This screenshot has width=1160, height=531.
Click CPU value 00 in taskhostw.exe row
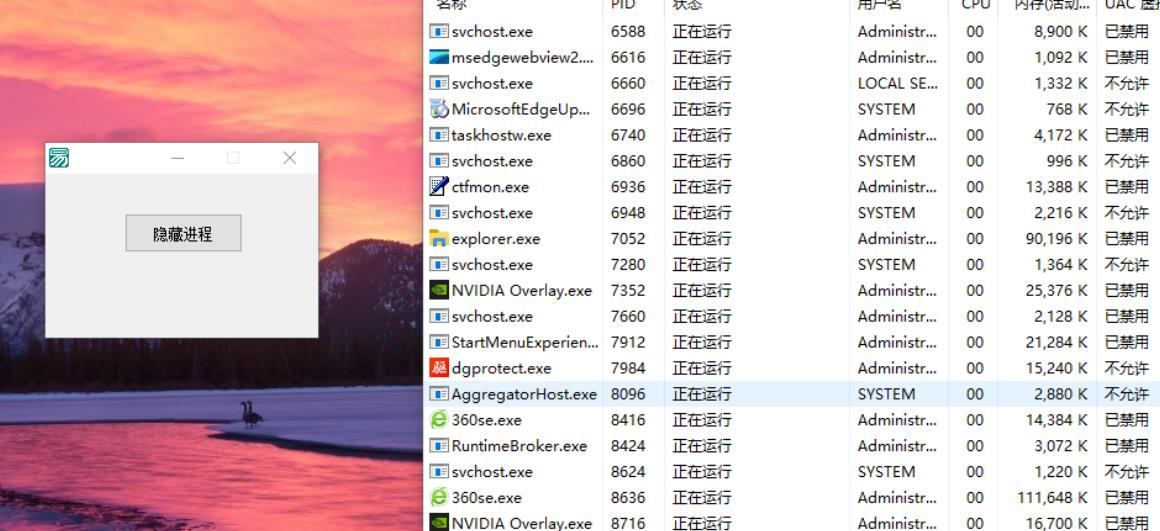[975, 135]
